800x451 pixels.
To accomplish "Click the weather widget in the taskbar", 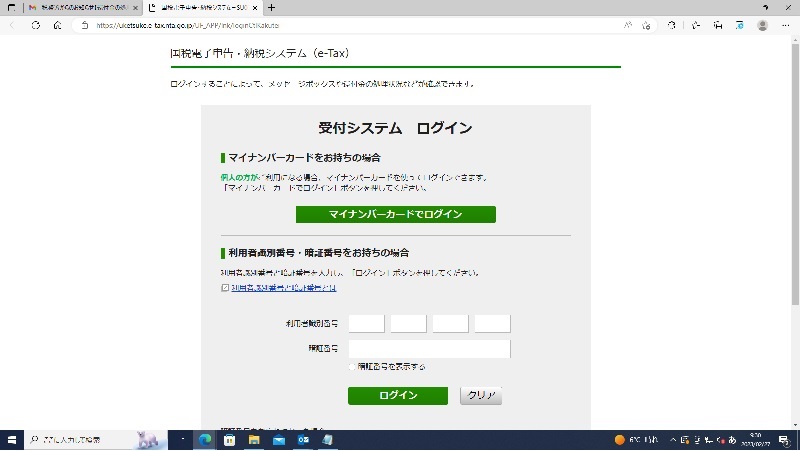I will pyautogui.click(x=637, y=440).
